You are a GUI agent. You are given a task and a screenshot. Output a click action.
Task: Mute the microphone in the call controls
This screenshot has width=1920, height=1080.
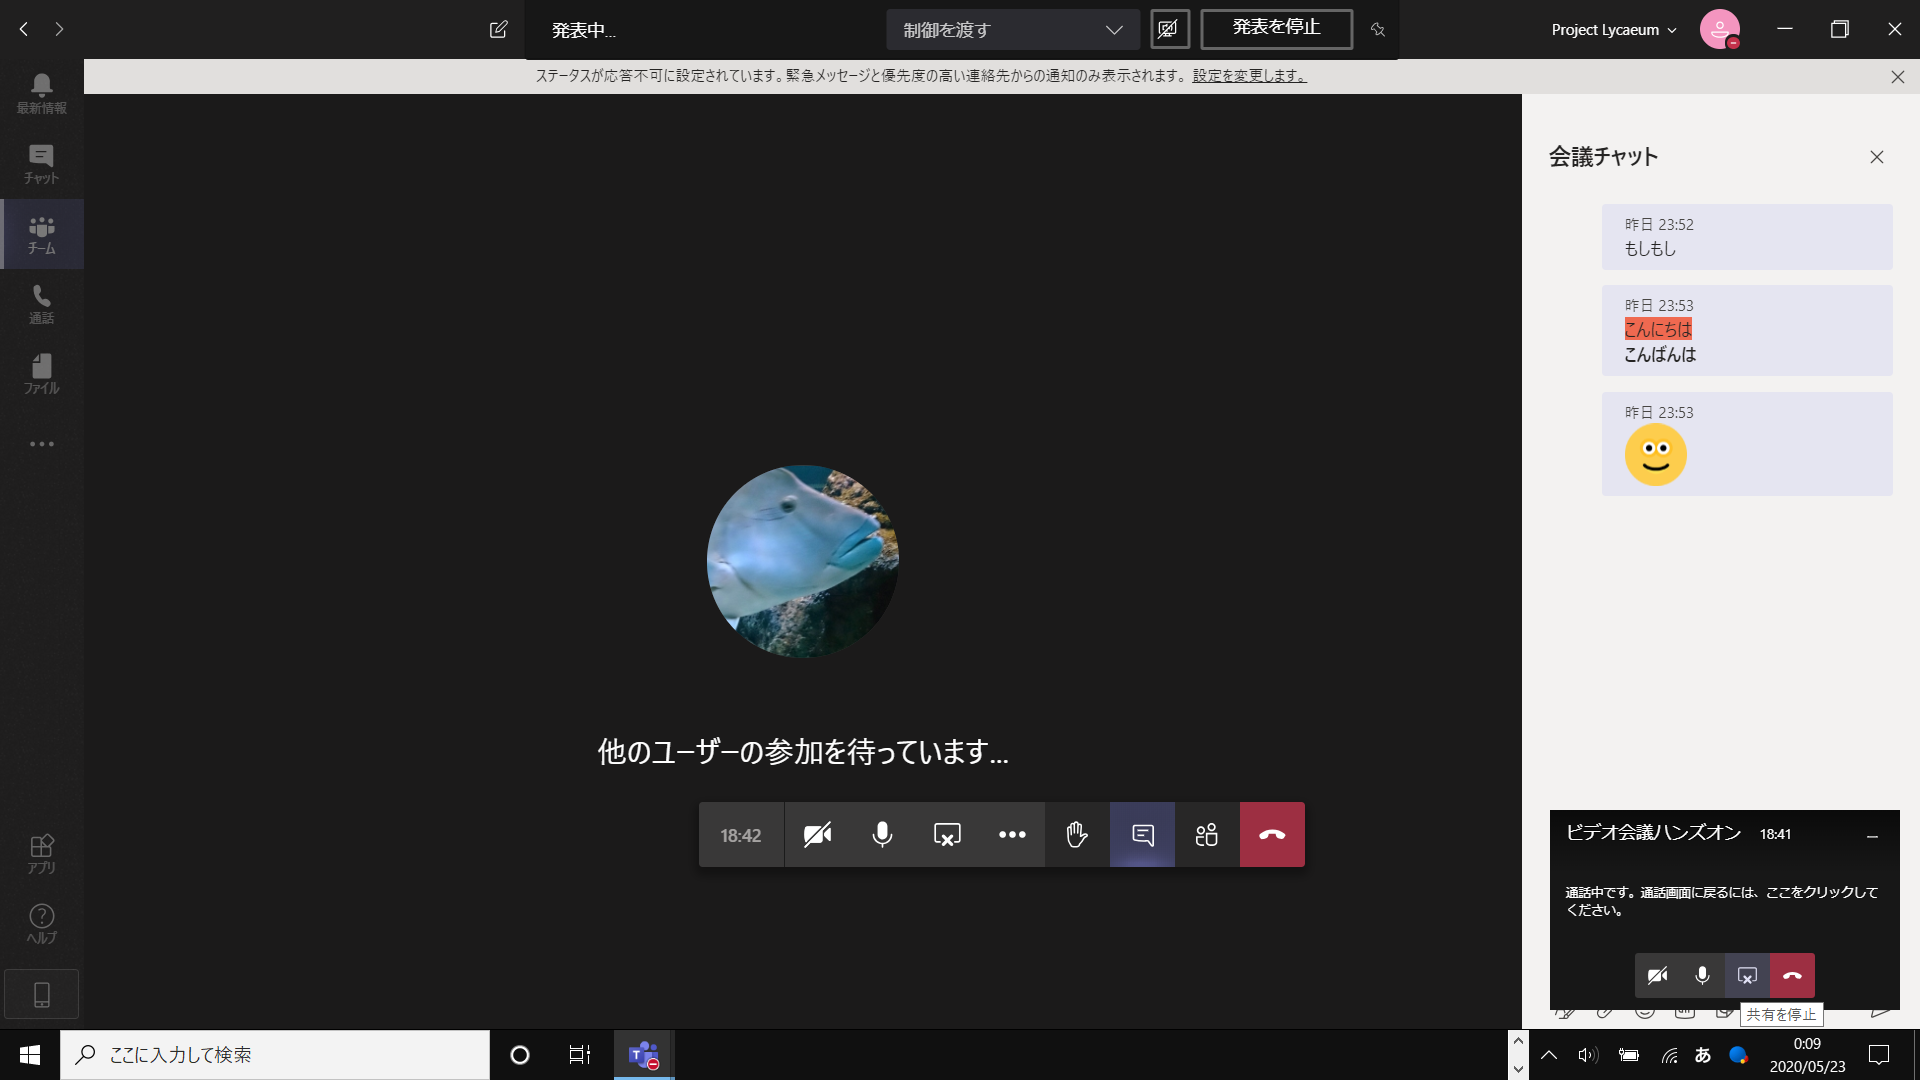click(x=881, y=834)
